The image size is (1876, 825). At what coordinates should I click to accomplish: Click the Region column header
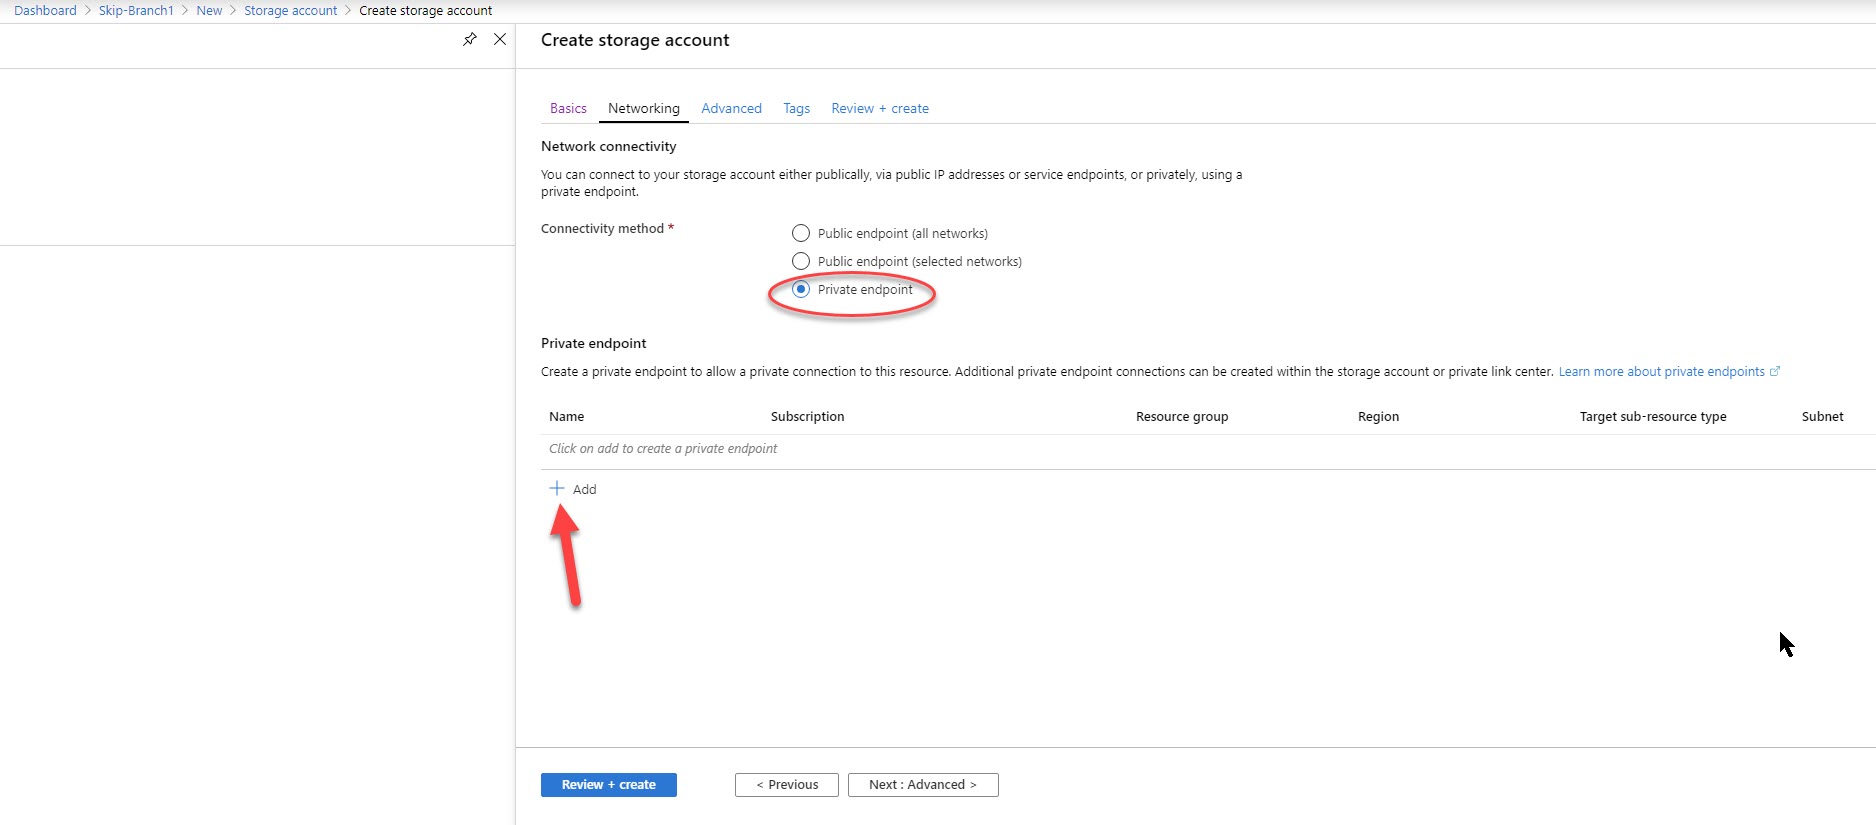tap(1378, 416)
